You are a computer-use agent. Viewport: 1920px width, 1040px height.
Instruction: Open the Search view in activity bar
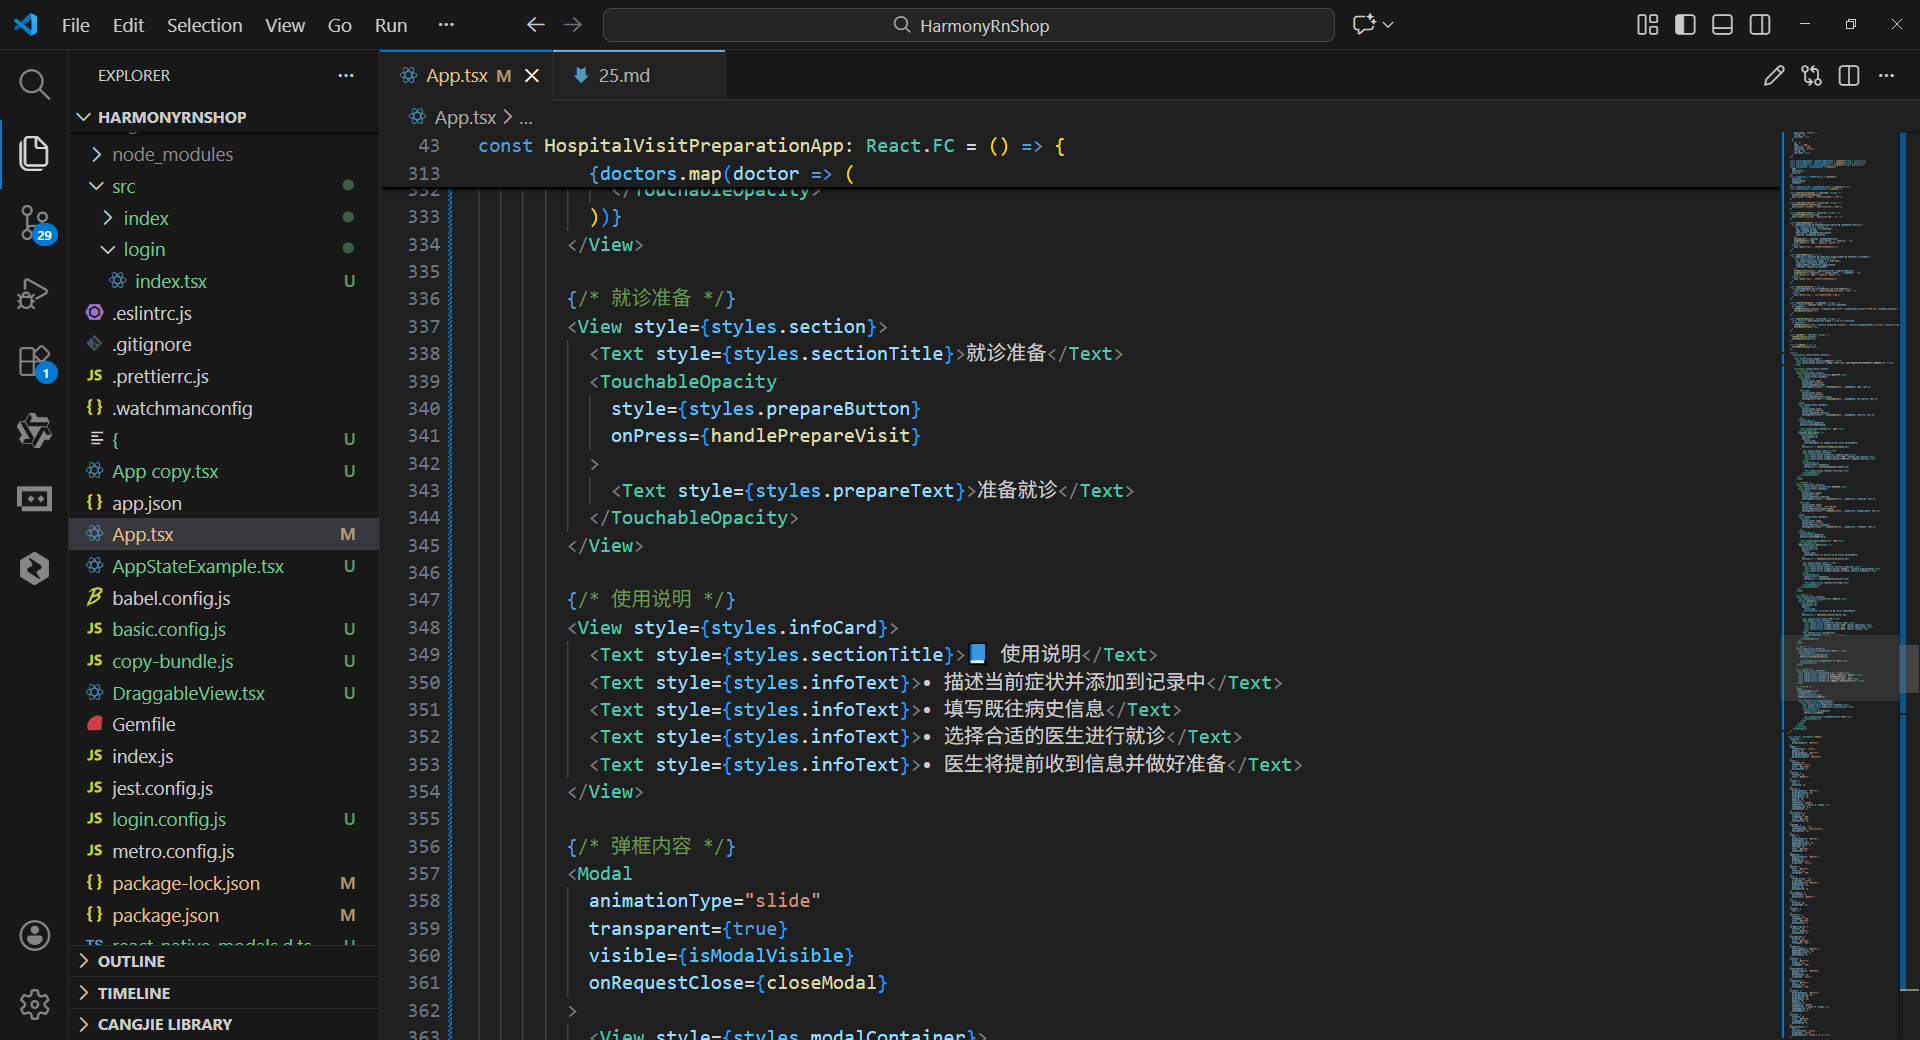point(34,85)
